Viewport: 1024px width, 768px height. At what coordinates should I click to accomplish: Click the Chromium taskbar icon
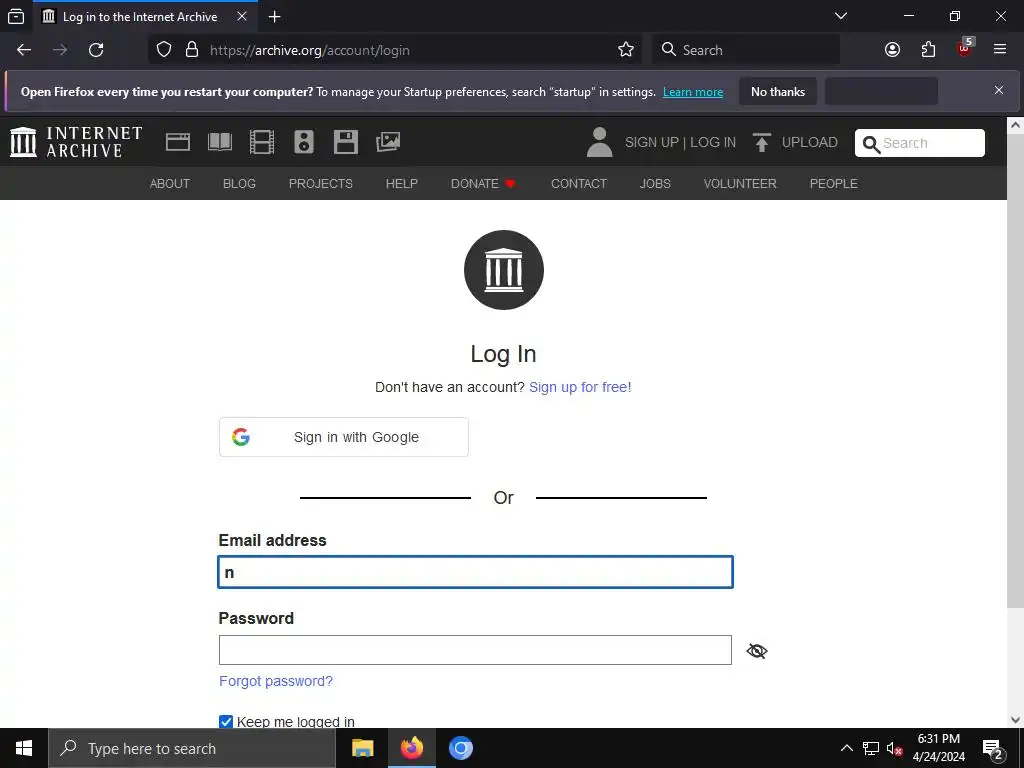point(460,748)
